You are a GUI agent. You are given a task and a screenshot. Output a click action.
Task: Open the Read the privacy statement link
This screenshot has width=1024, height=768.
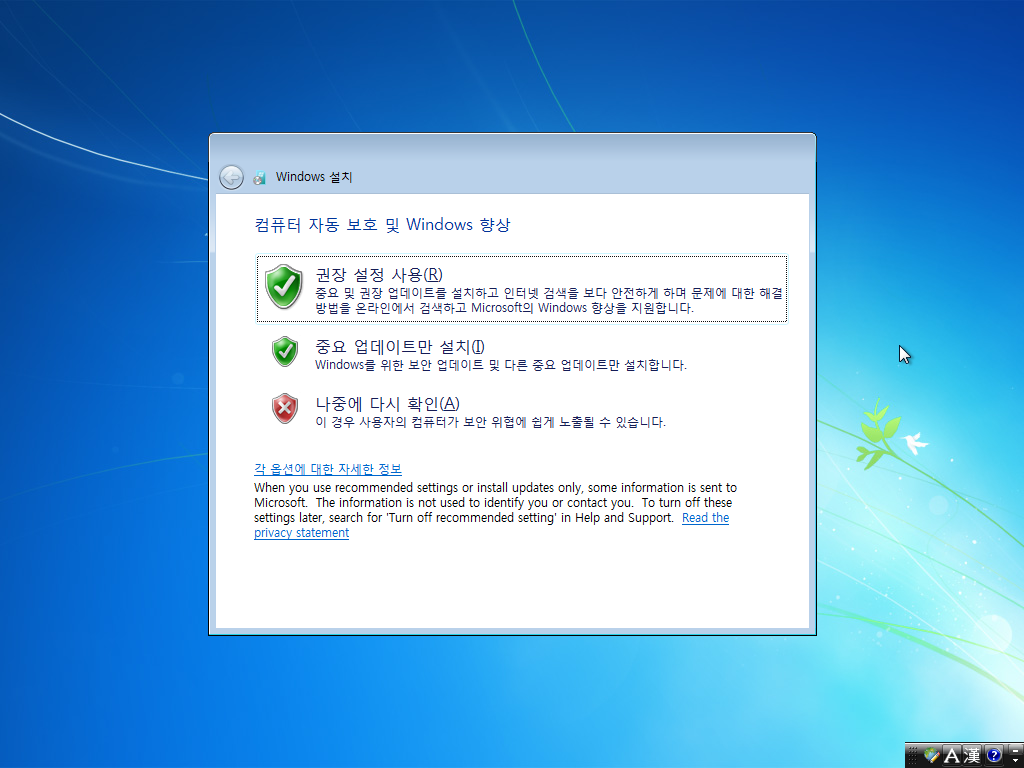(x=705, y=518)
